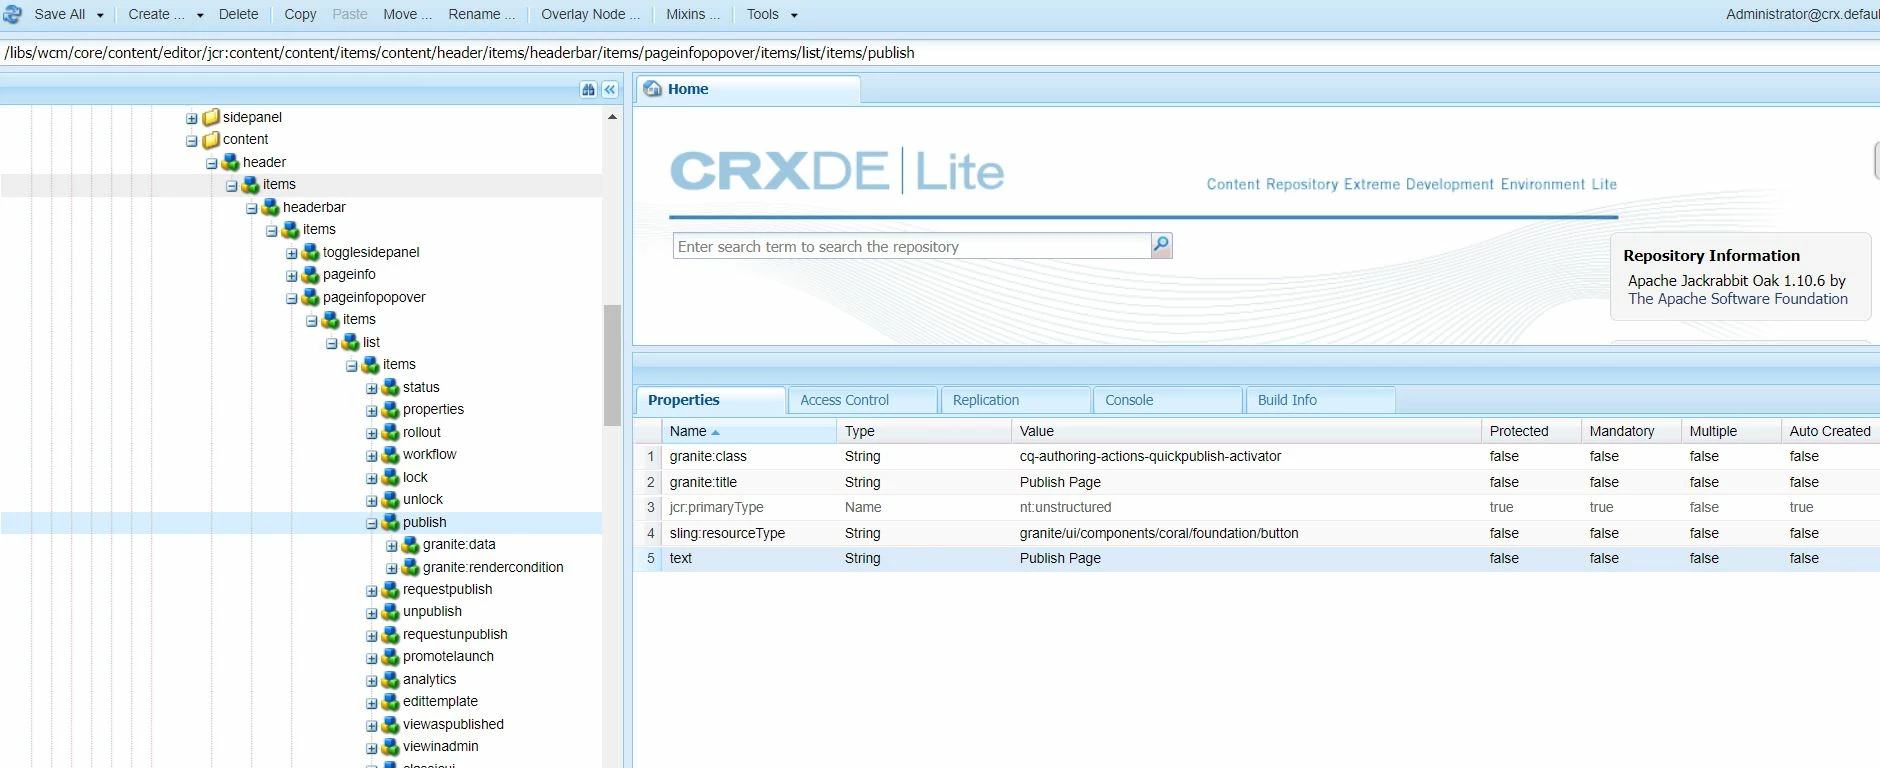1880x768 pixels.
Task: Click the lock node icon
Action: (391, 477)
